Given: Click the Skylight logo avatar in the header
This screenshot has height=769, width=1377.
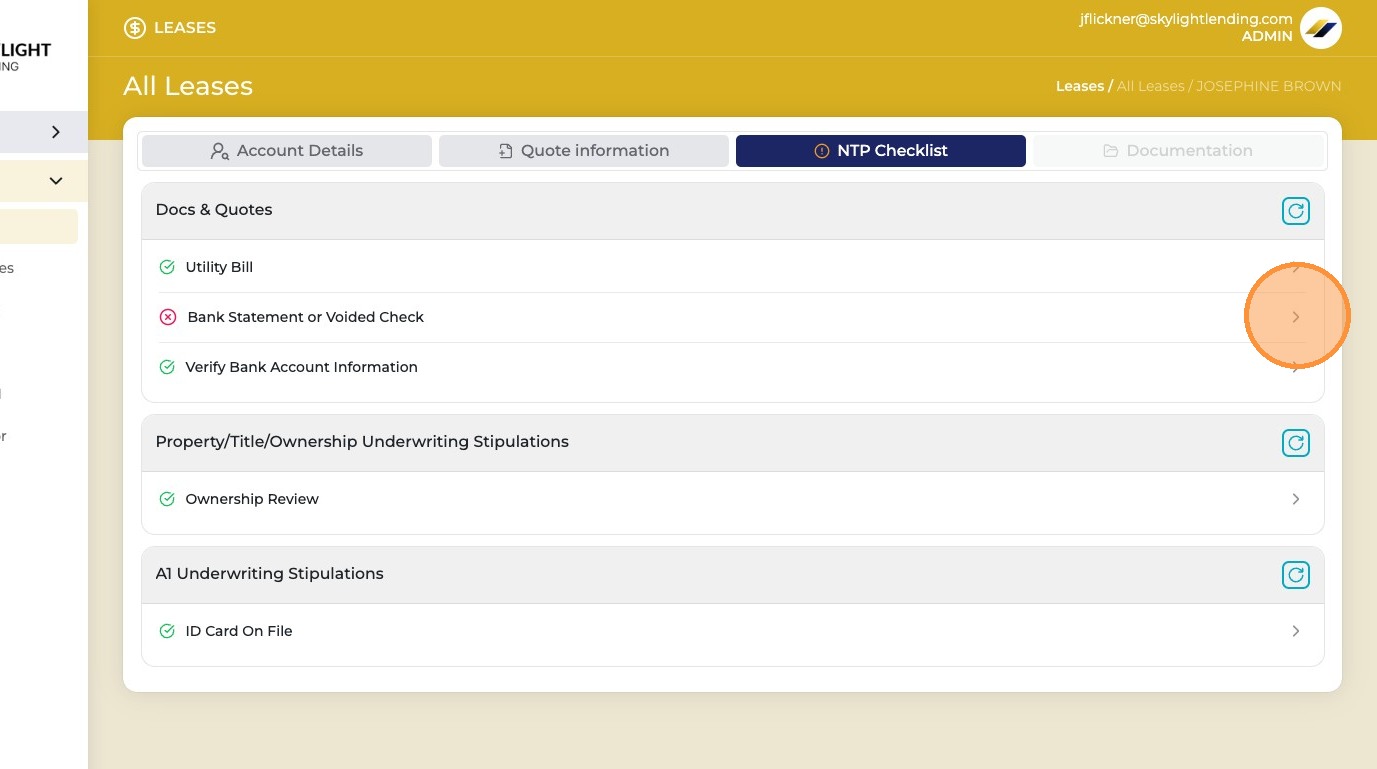Looking at the screenshot, I should 1321,28.
